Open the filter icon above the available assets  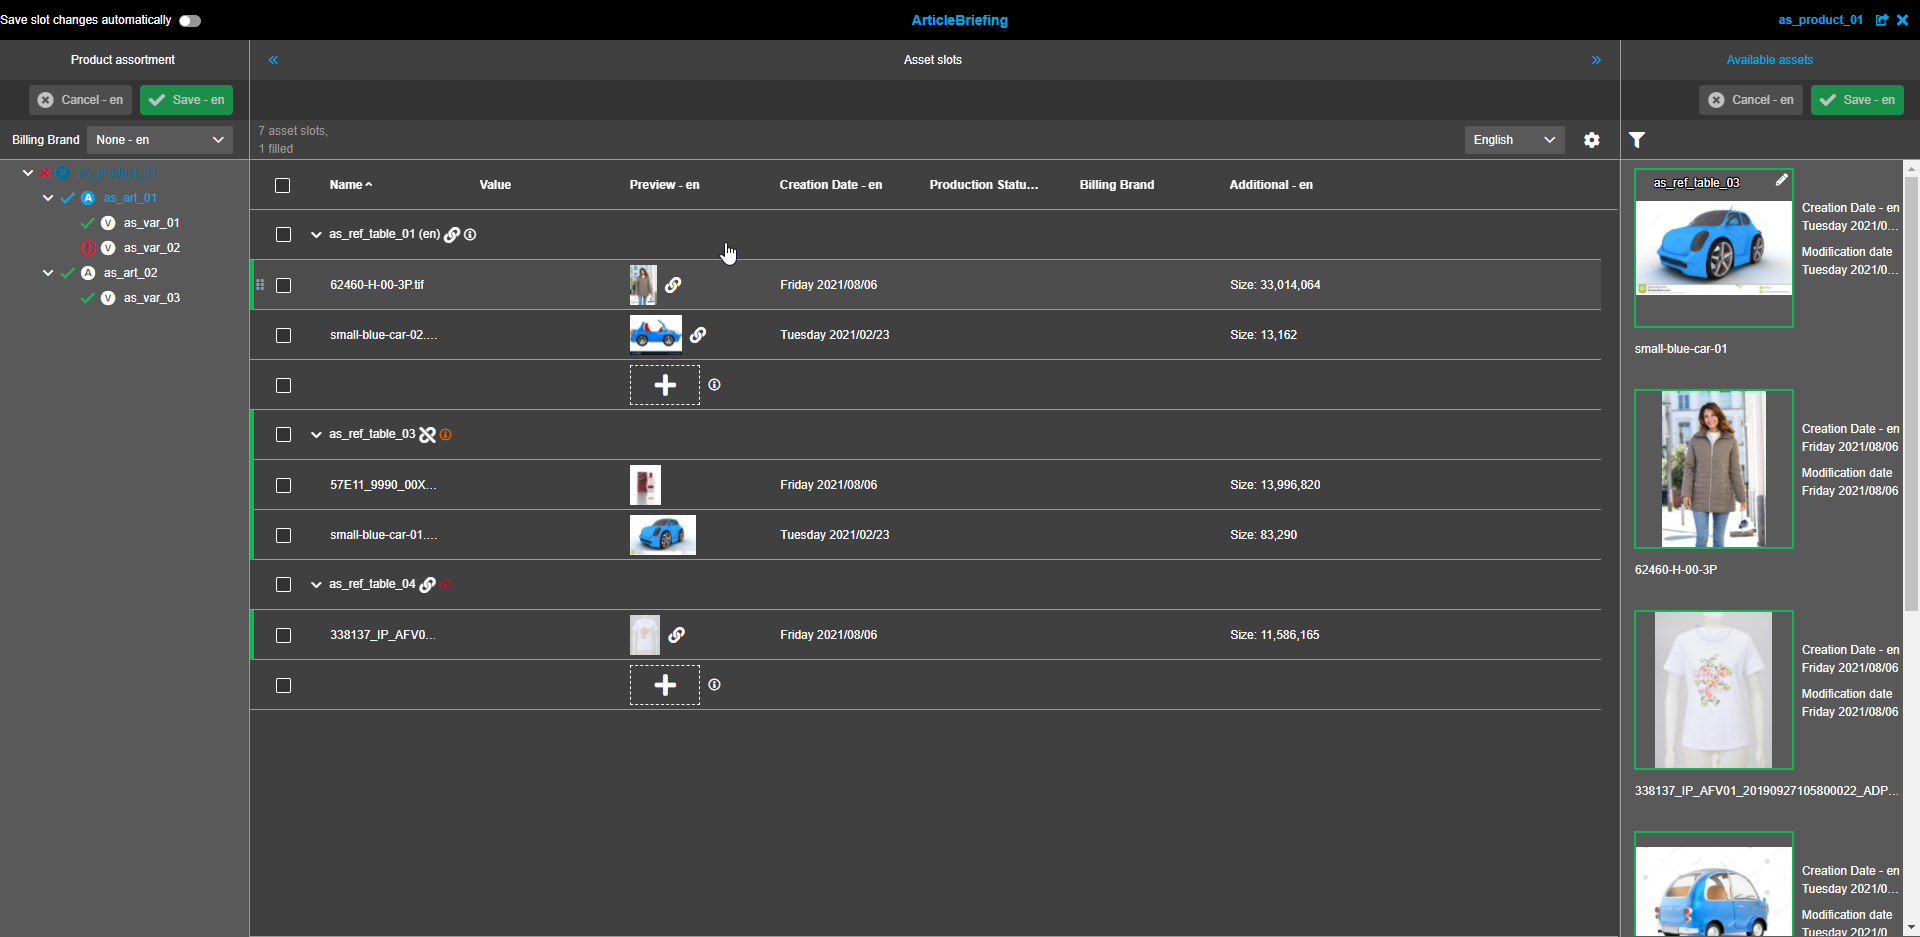pyautogui.click(x=1636, y=140)
